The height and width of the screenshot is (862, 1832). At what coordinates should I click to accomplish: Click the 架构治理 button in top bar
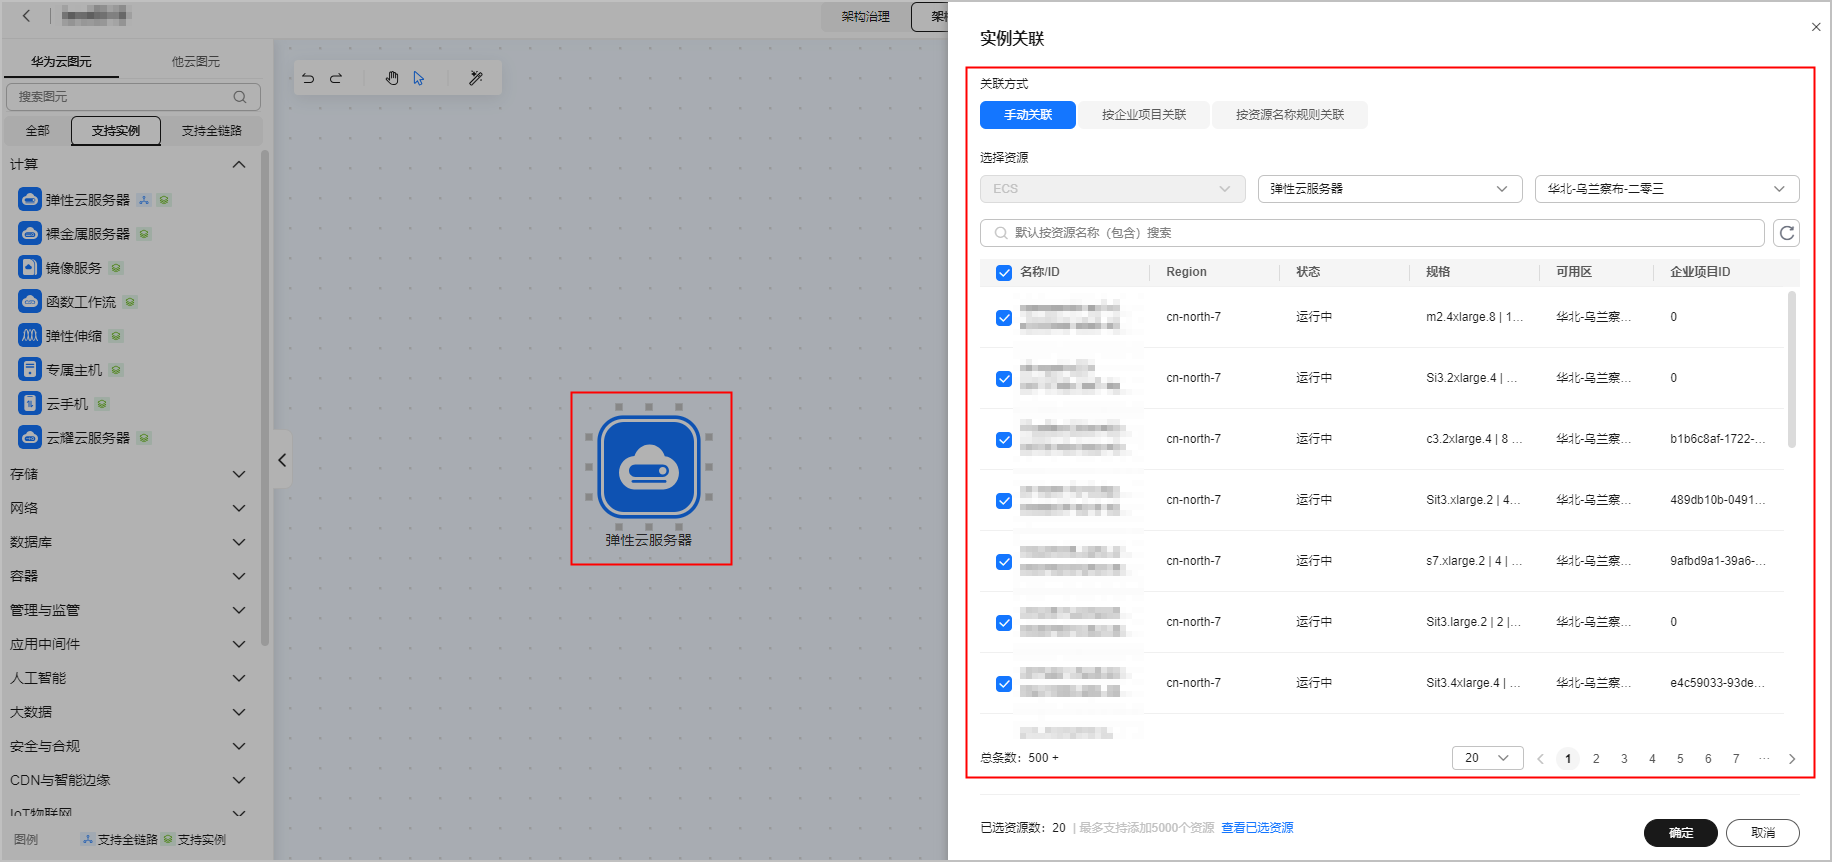(x=865, y=17)
